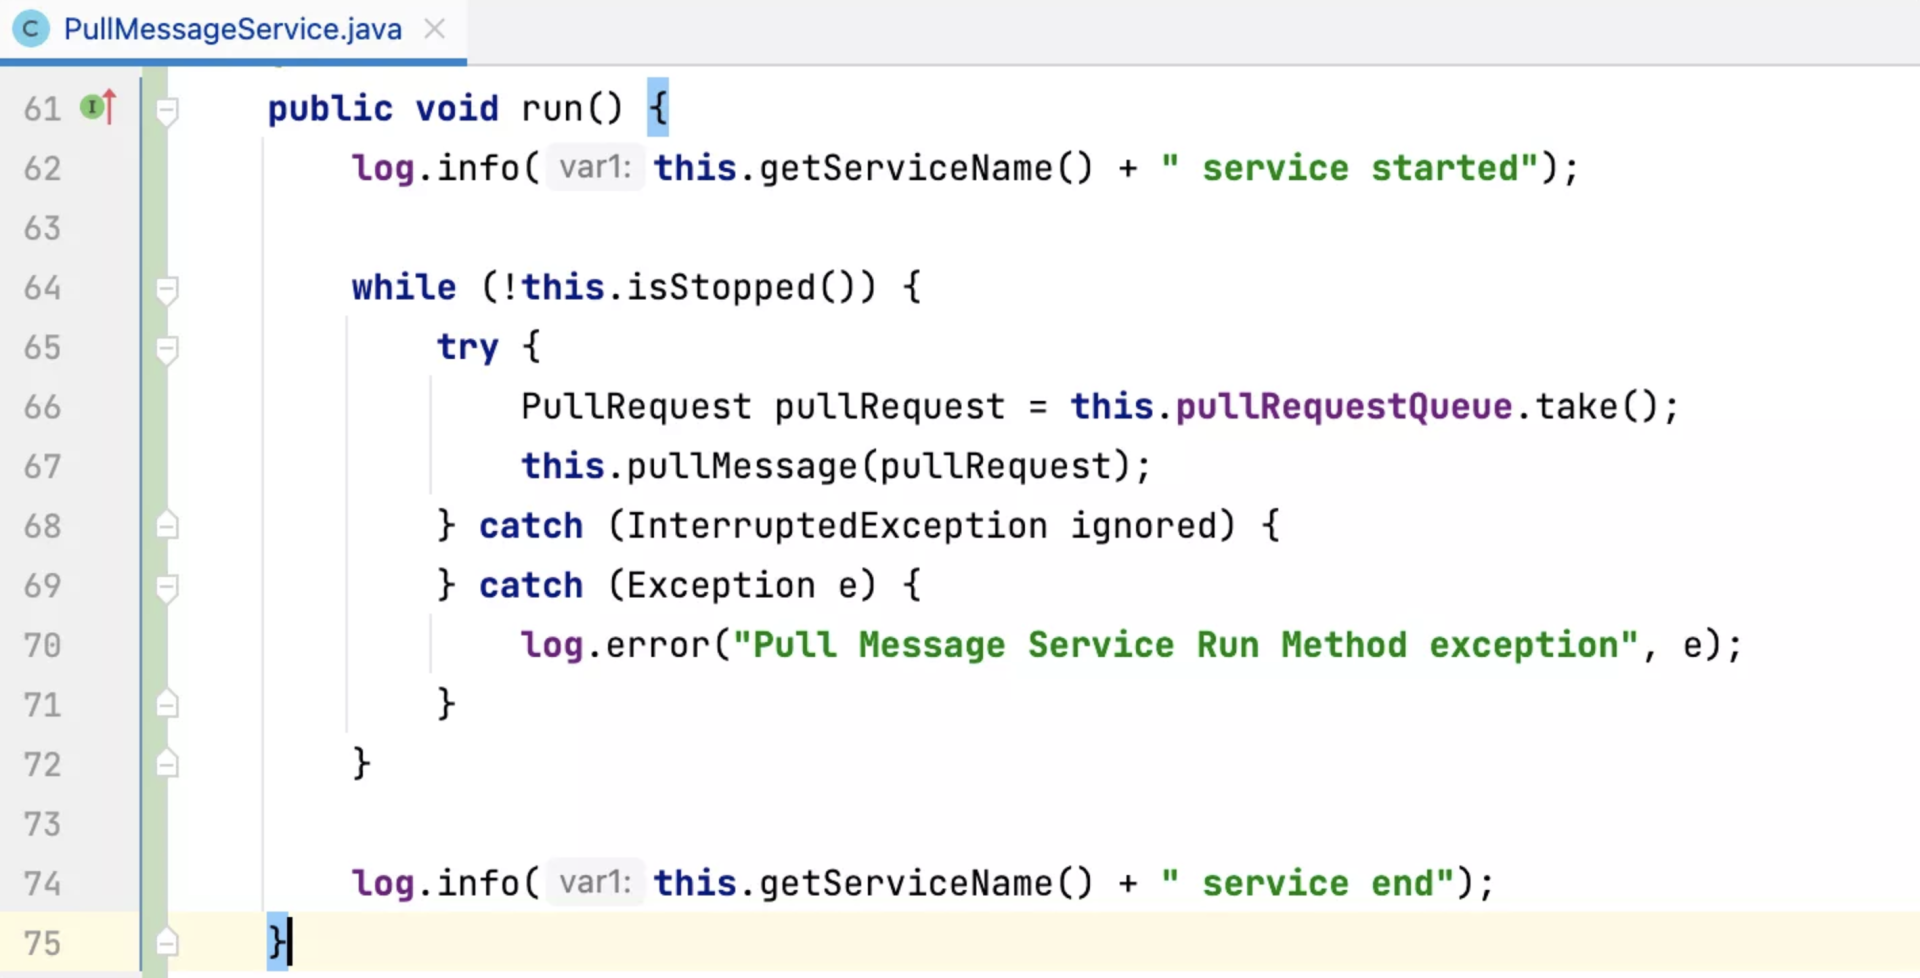Click the implements-method gutter icon on line 61

pyautogui.click(x=98, y=106)
